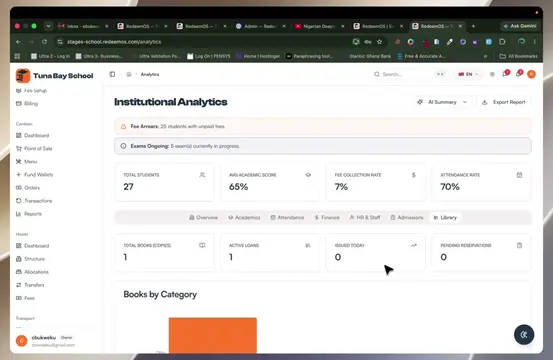This screenshot has height=360, width=553.
Task: Switch to the Overview tab
Action: [x=203, y=218]
